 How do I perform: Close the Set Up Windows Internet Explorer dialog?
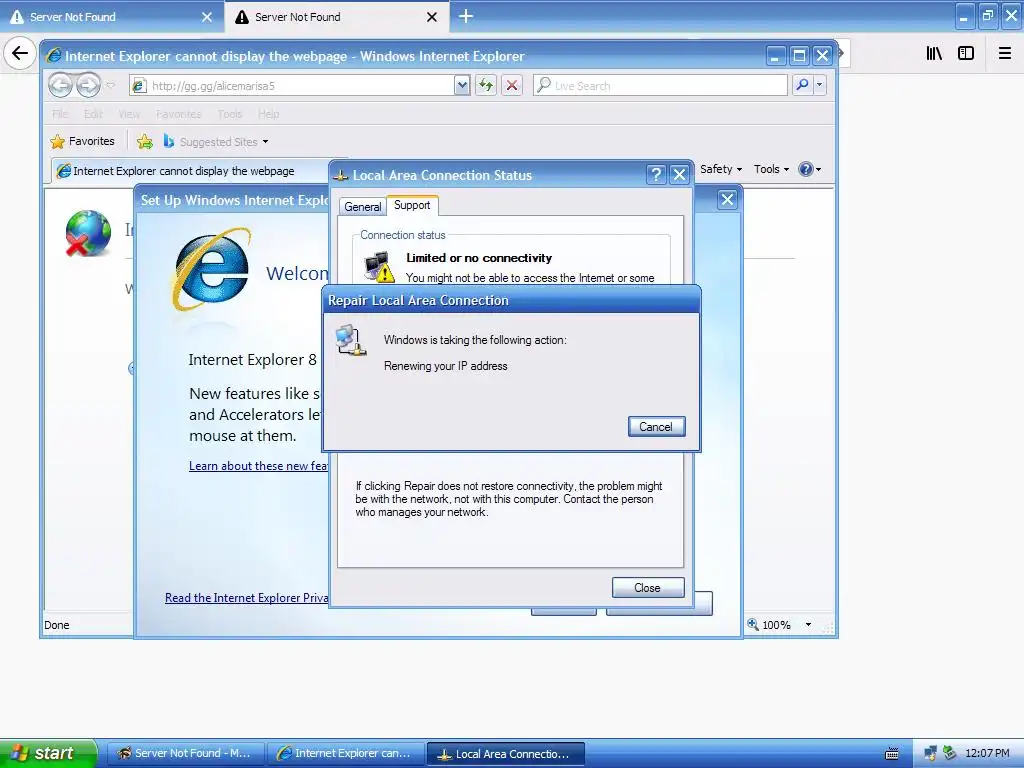[x=727, y=200]
